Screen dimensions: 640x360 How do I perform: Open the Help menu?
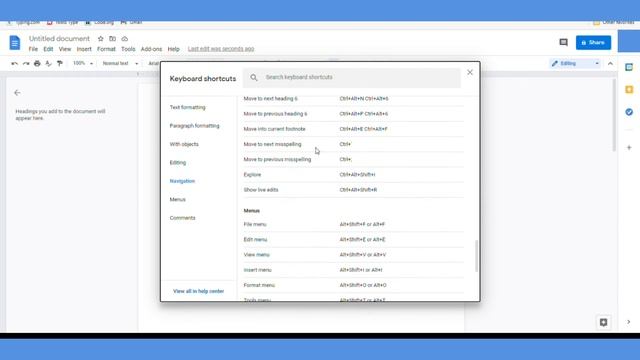[x=173, y=49]
